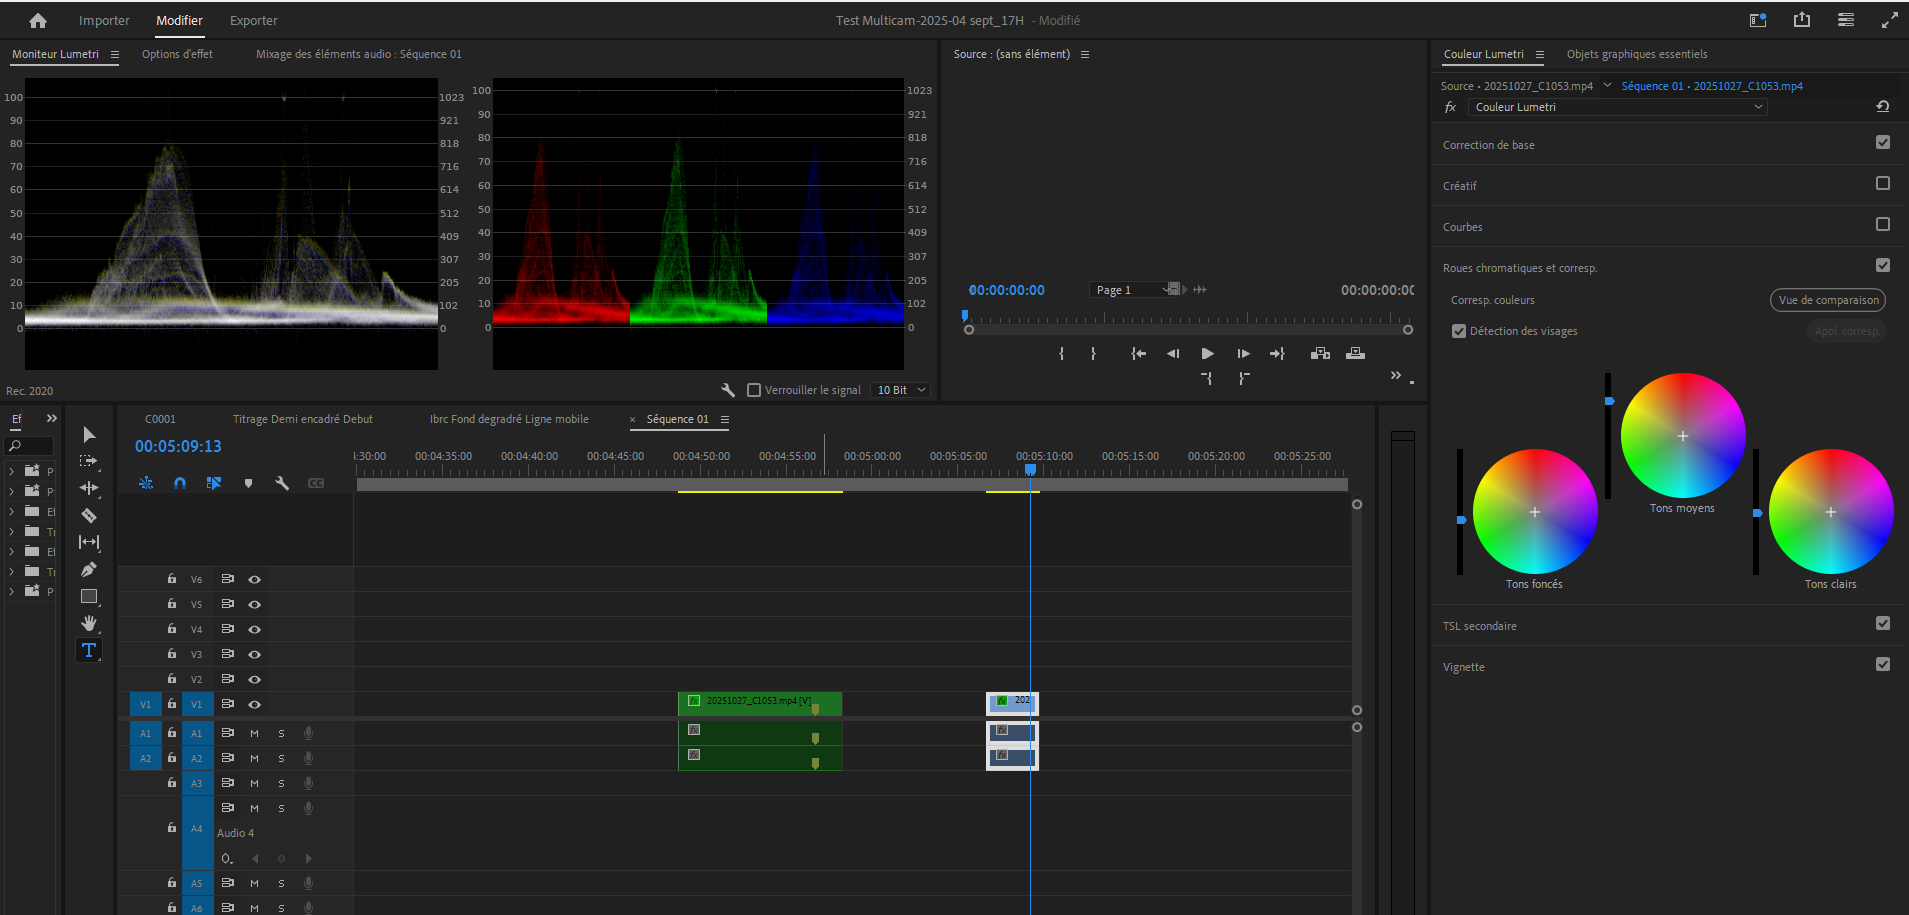
Task: Toggle the Verrouiller le signal checkbox
Action: [755, 390]
